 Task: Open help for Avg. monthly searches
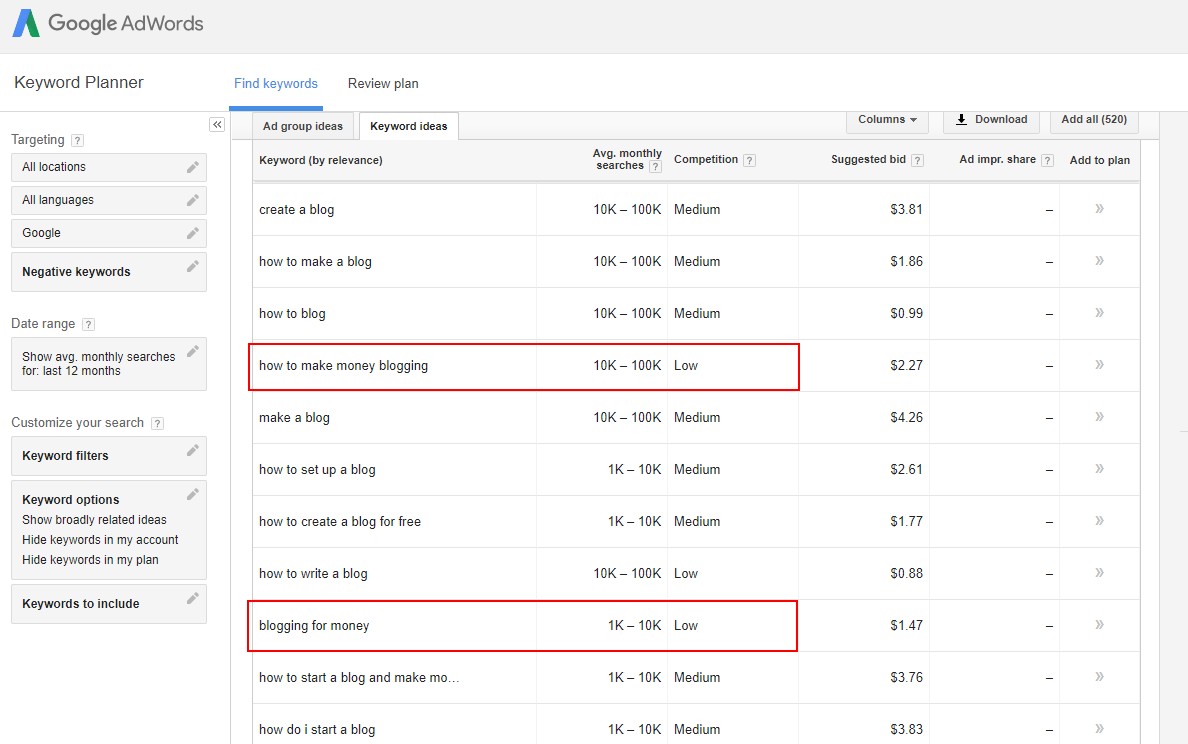point(655,167)
